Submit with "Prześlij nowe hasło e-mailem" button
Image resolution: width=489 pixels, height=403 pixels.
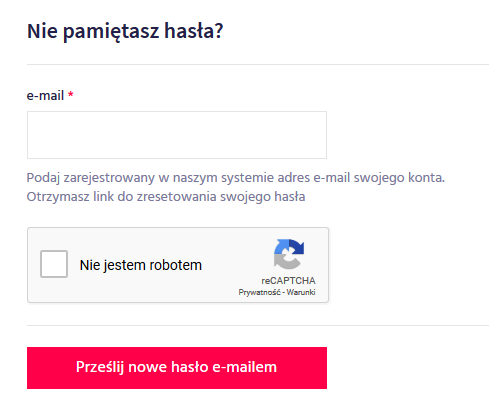click(177, 368)
